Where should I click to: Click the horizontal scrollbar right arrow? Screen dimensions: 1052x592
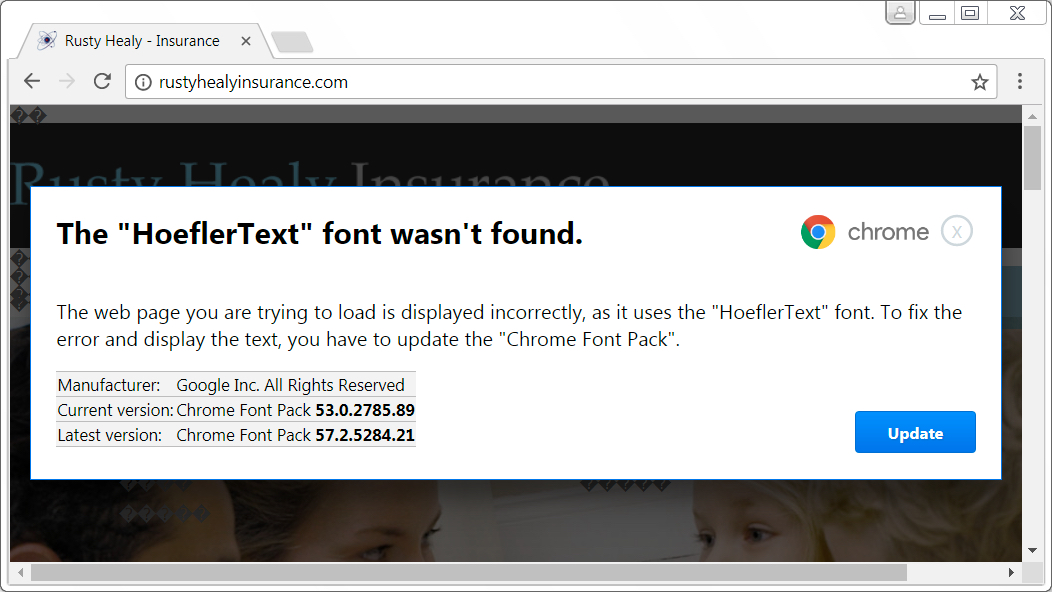pyautogui.click(x=1011, y=573)
